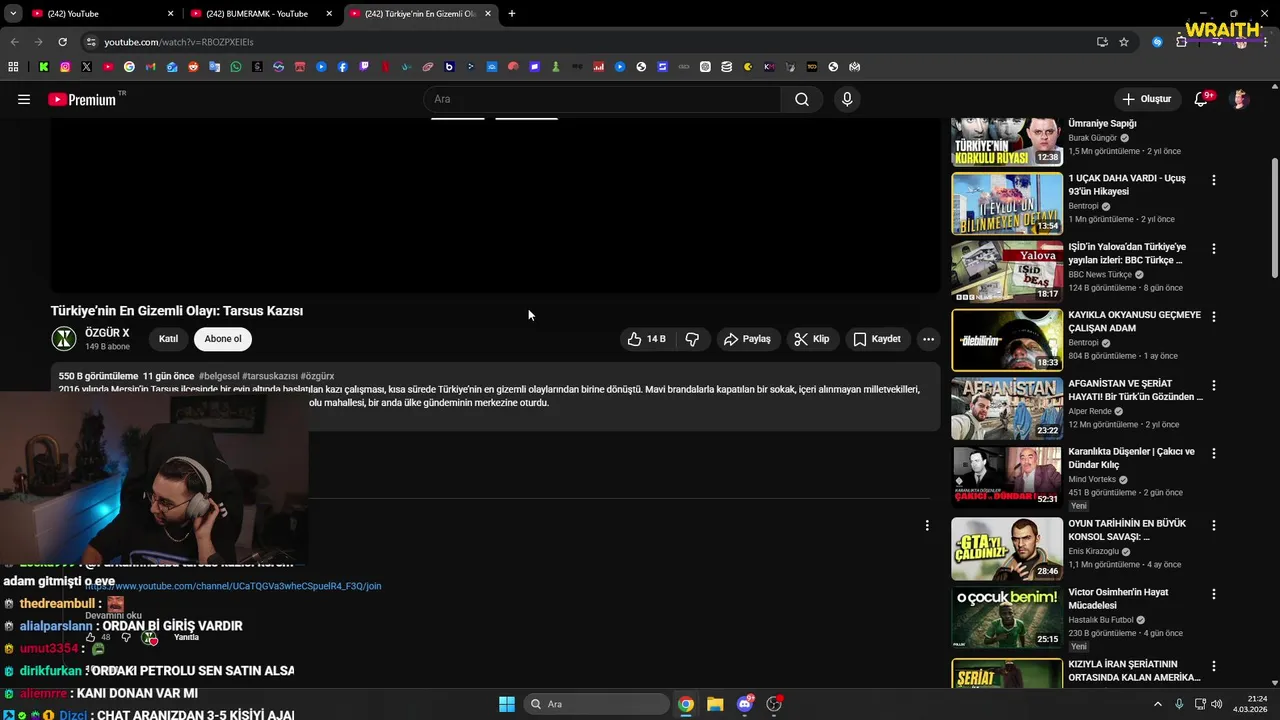Open options for Victor Osimhen'in Hayat Mücadelesi
The width and height of the screenshot is (1280, 720).
(x=1214, y=593)
